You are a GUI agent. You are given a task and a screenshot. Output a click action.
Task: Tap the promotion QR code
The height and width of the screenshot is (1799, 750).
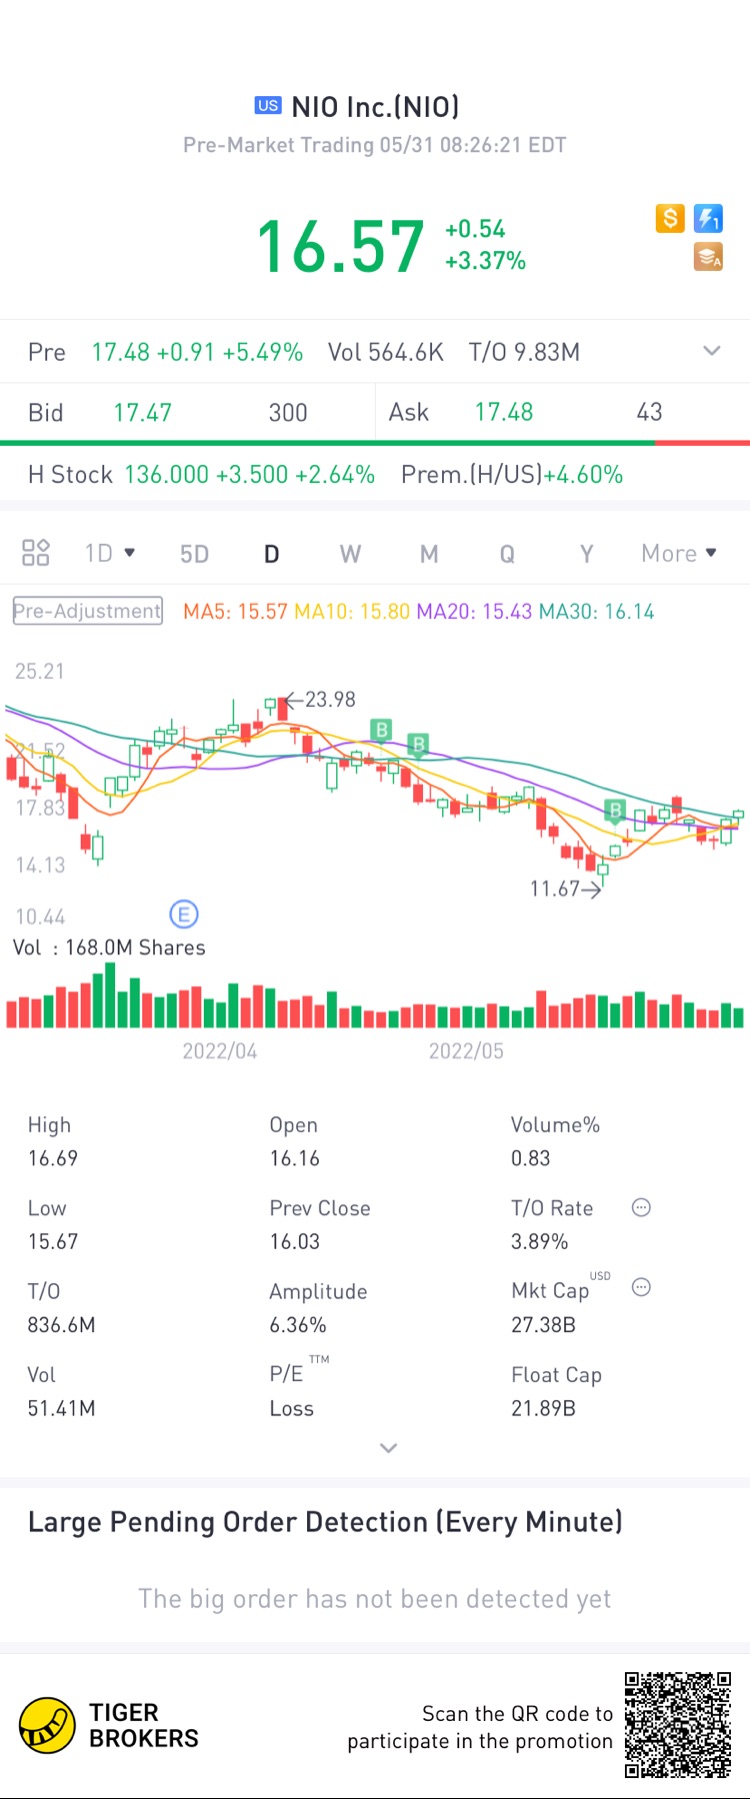click(x=678, y=1725)
